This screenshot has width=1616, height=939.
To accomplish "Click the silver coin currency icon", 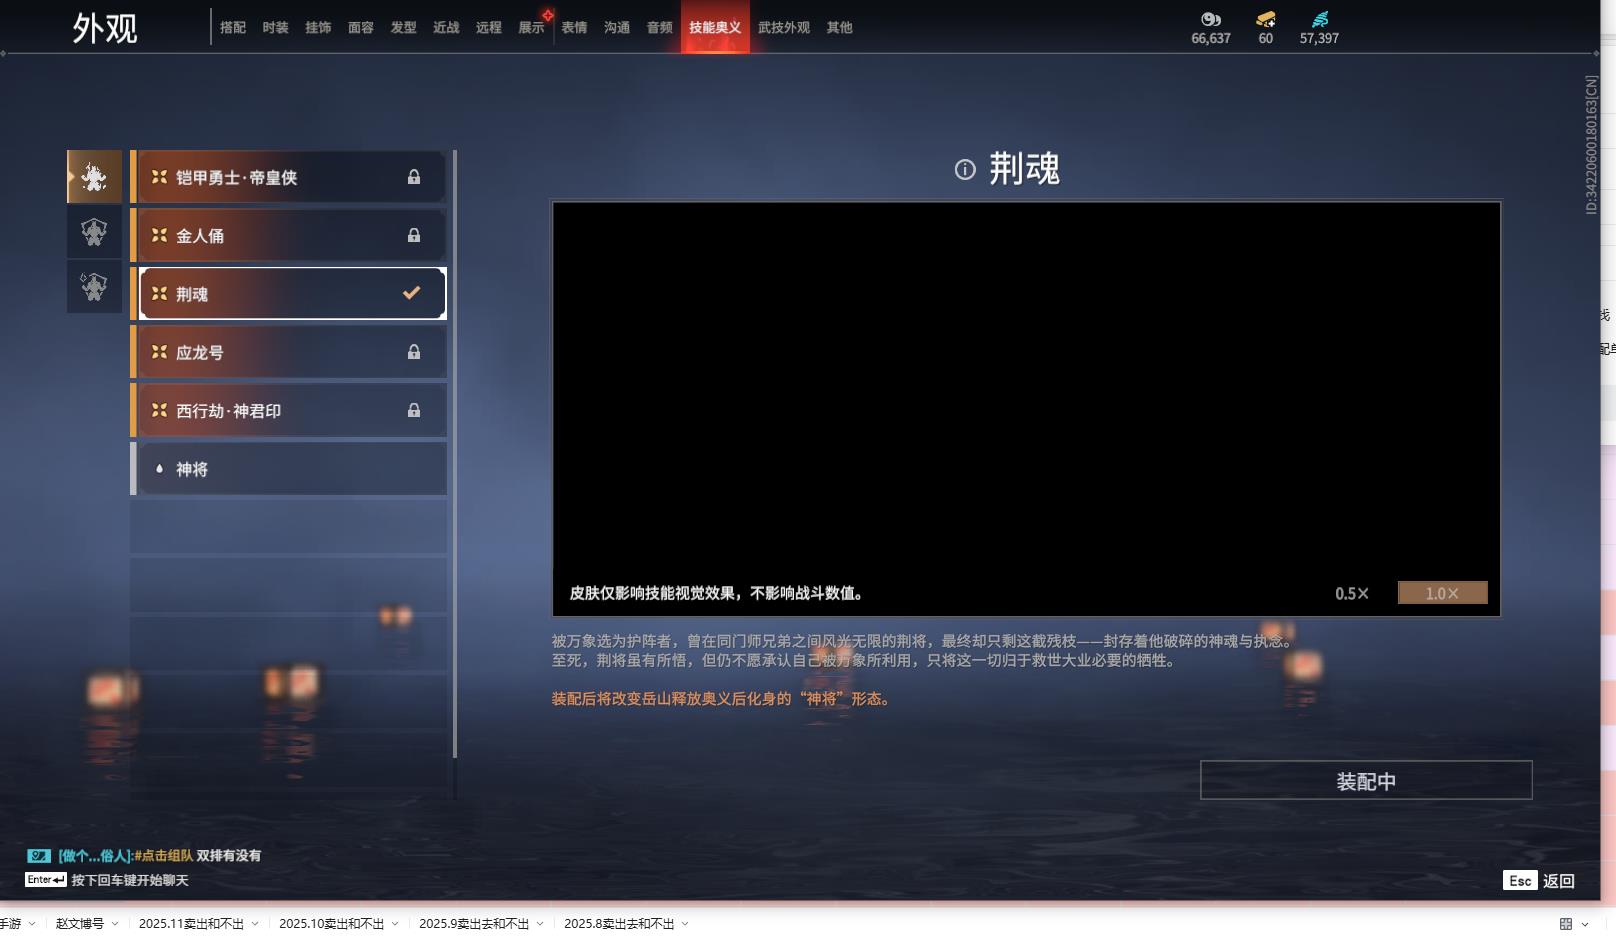I will point(1211,19).
